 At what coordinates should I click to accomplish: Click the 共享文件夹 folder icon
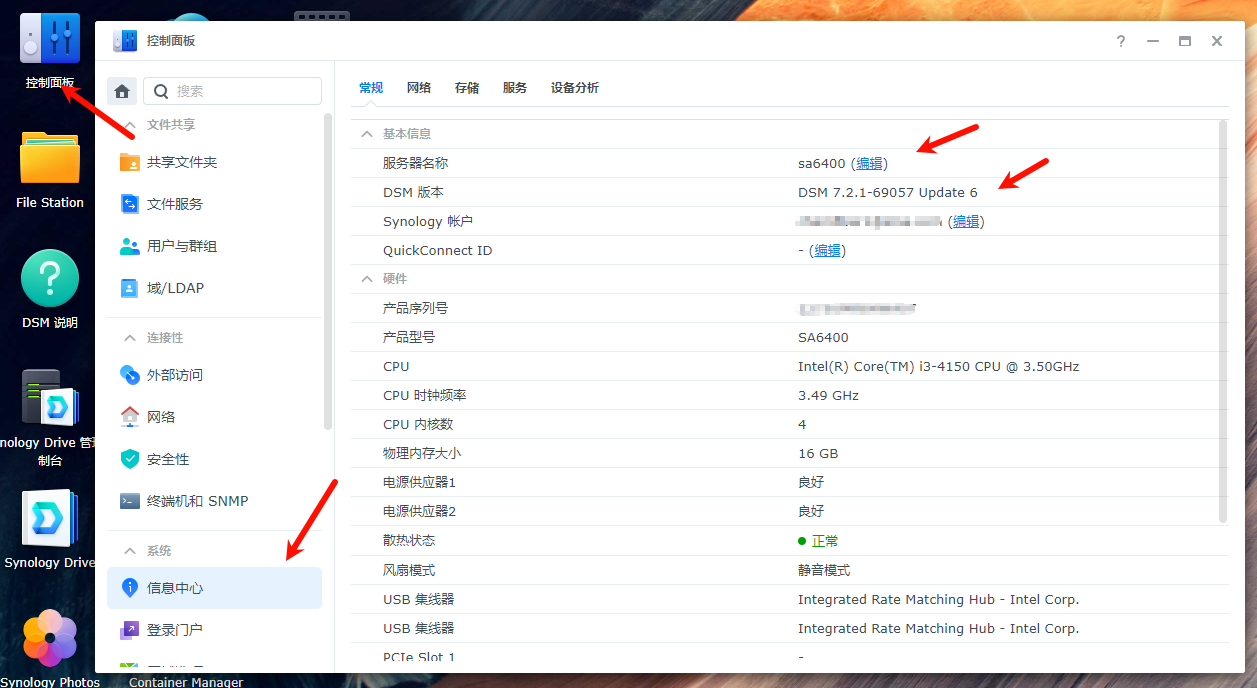tap(130, 162)
